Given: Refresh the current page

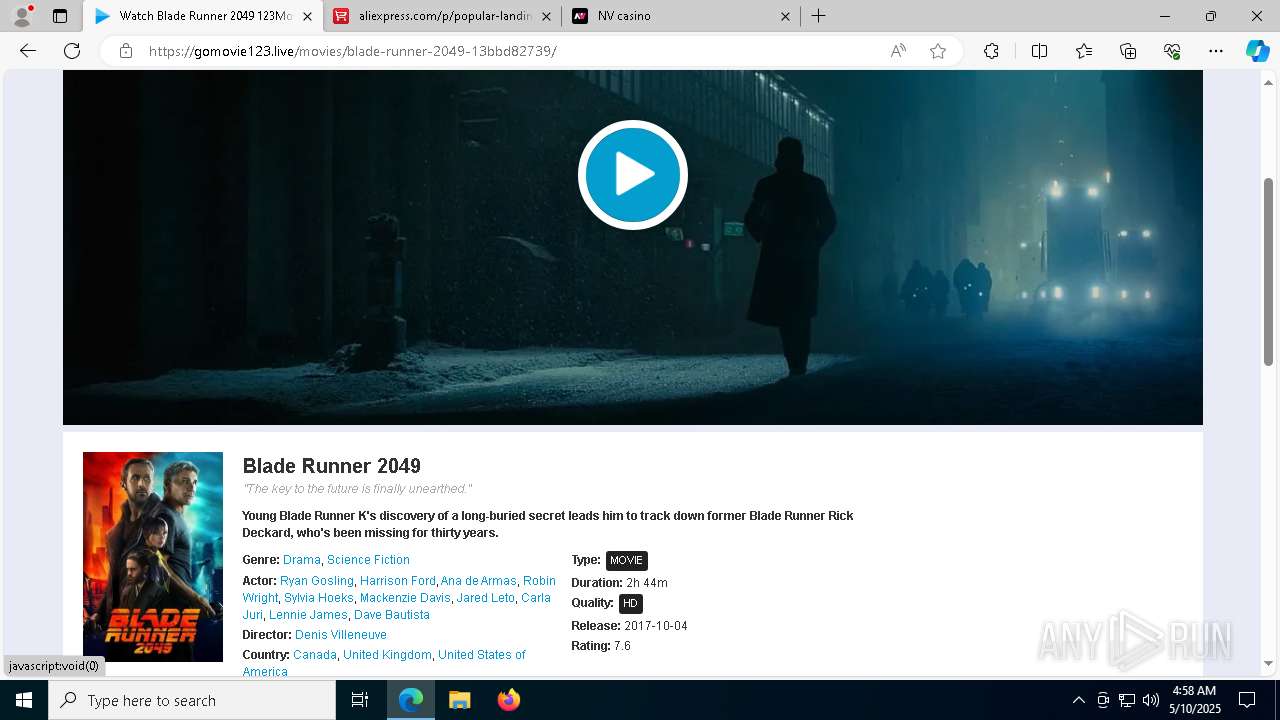Looking at the screenshot, I should coord(72,51).
